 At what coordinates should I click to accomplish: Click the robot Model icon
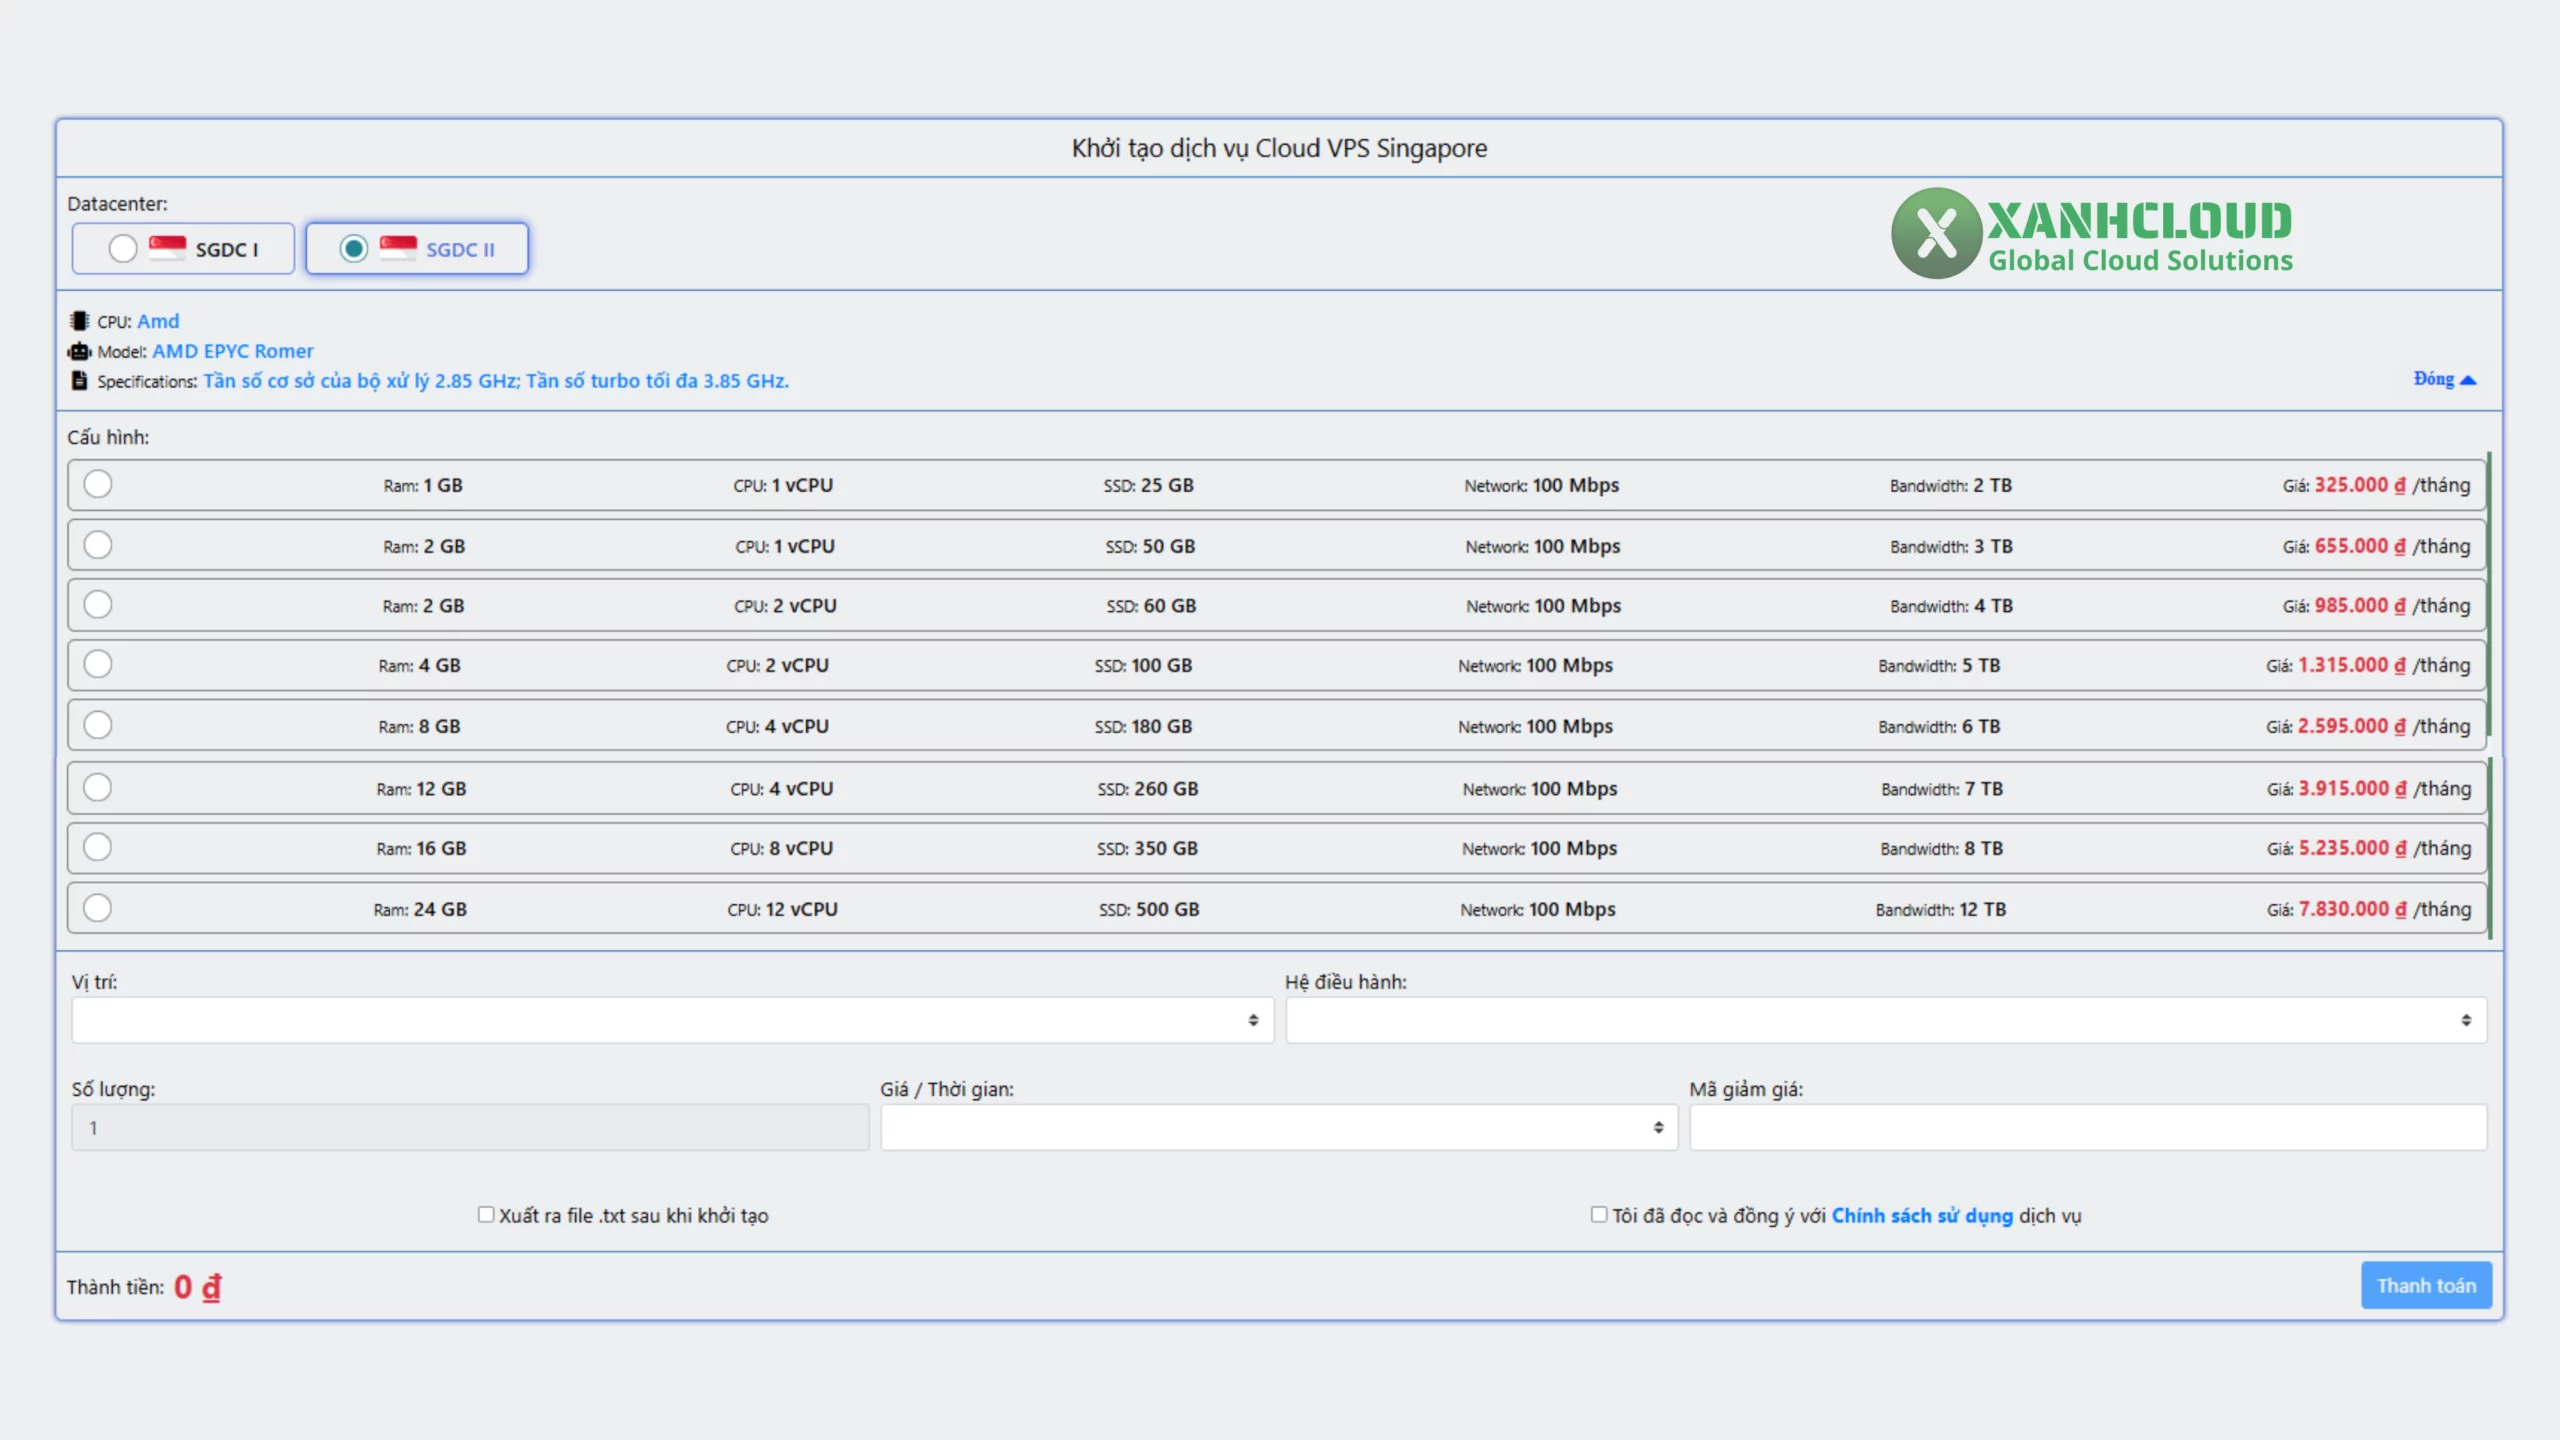coord(78,351)
